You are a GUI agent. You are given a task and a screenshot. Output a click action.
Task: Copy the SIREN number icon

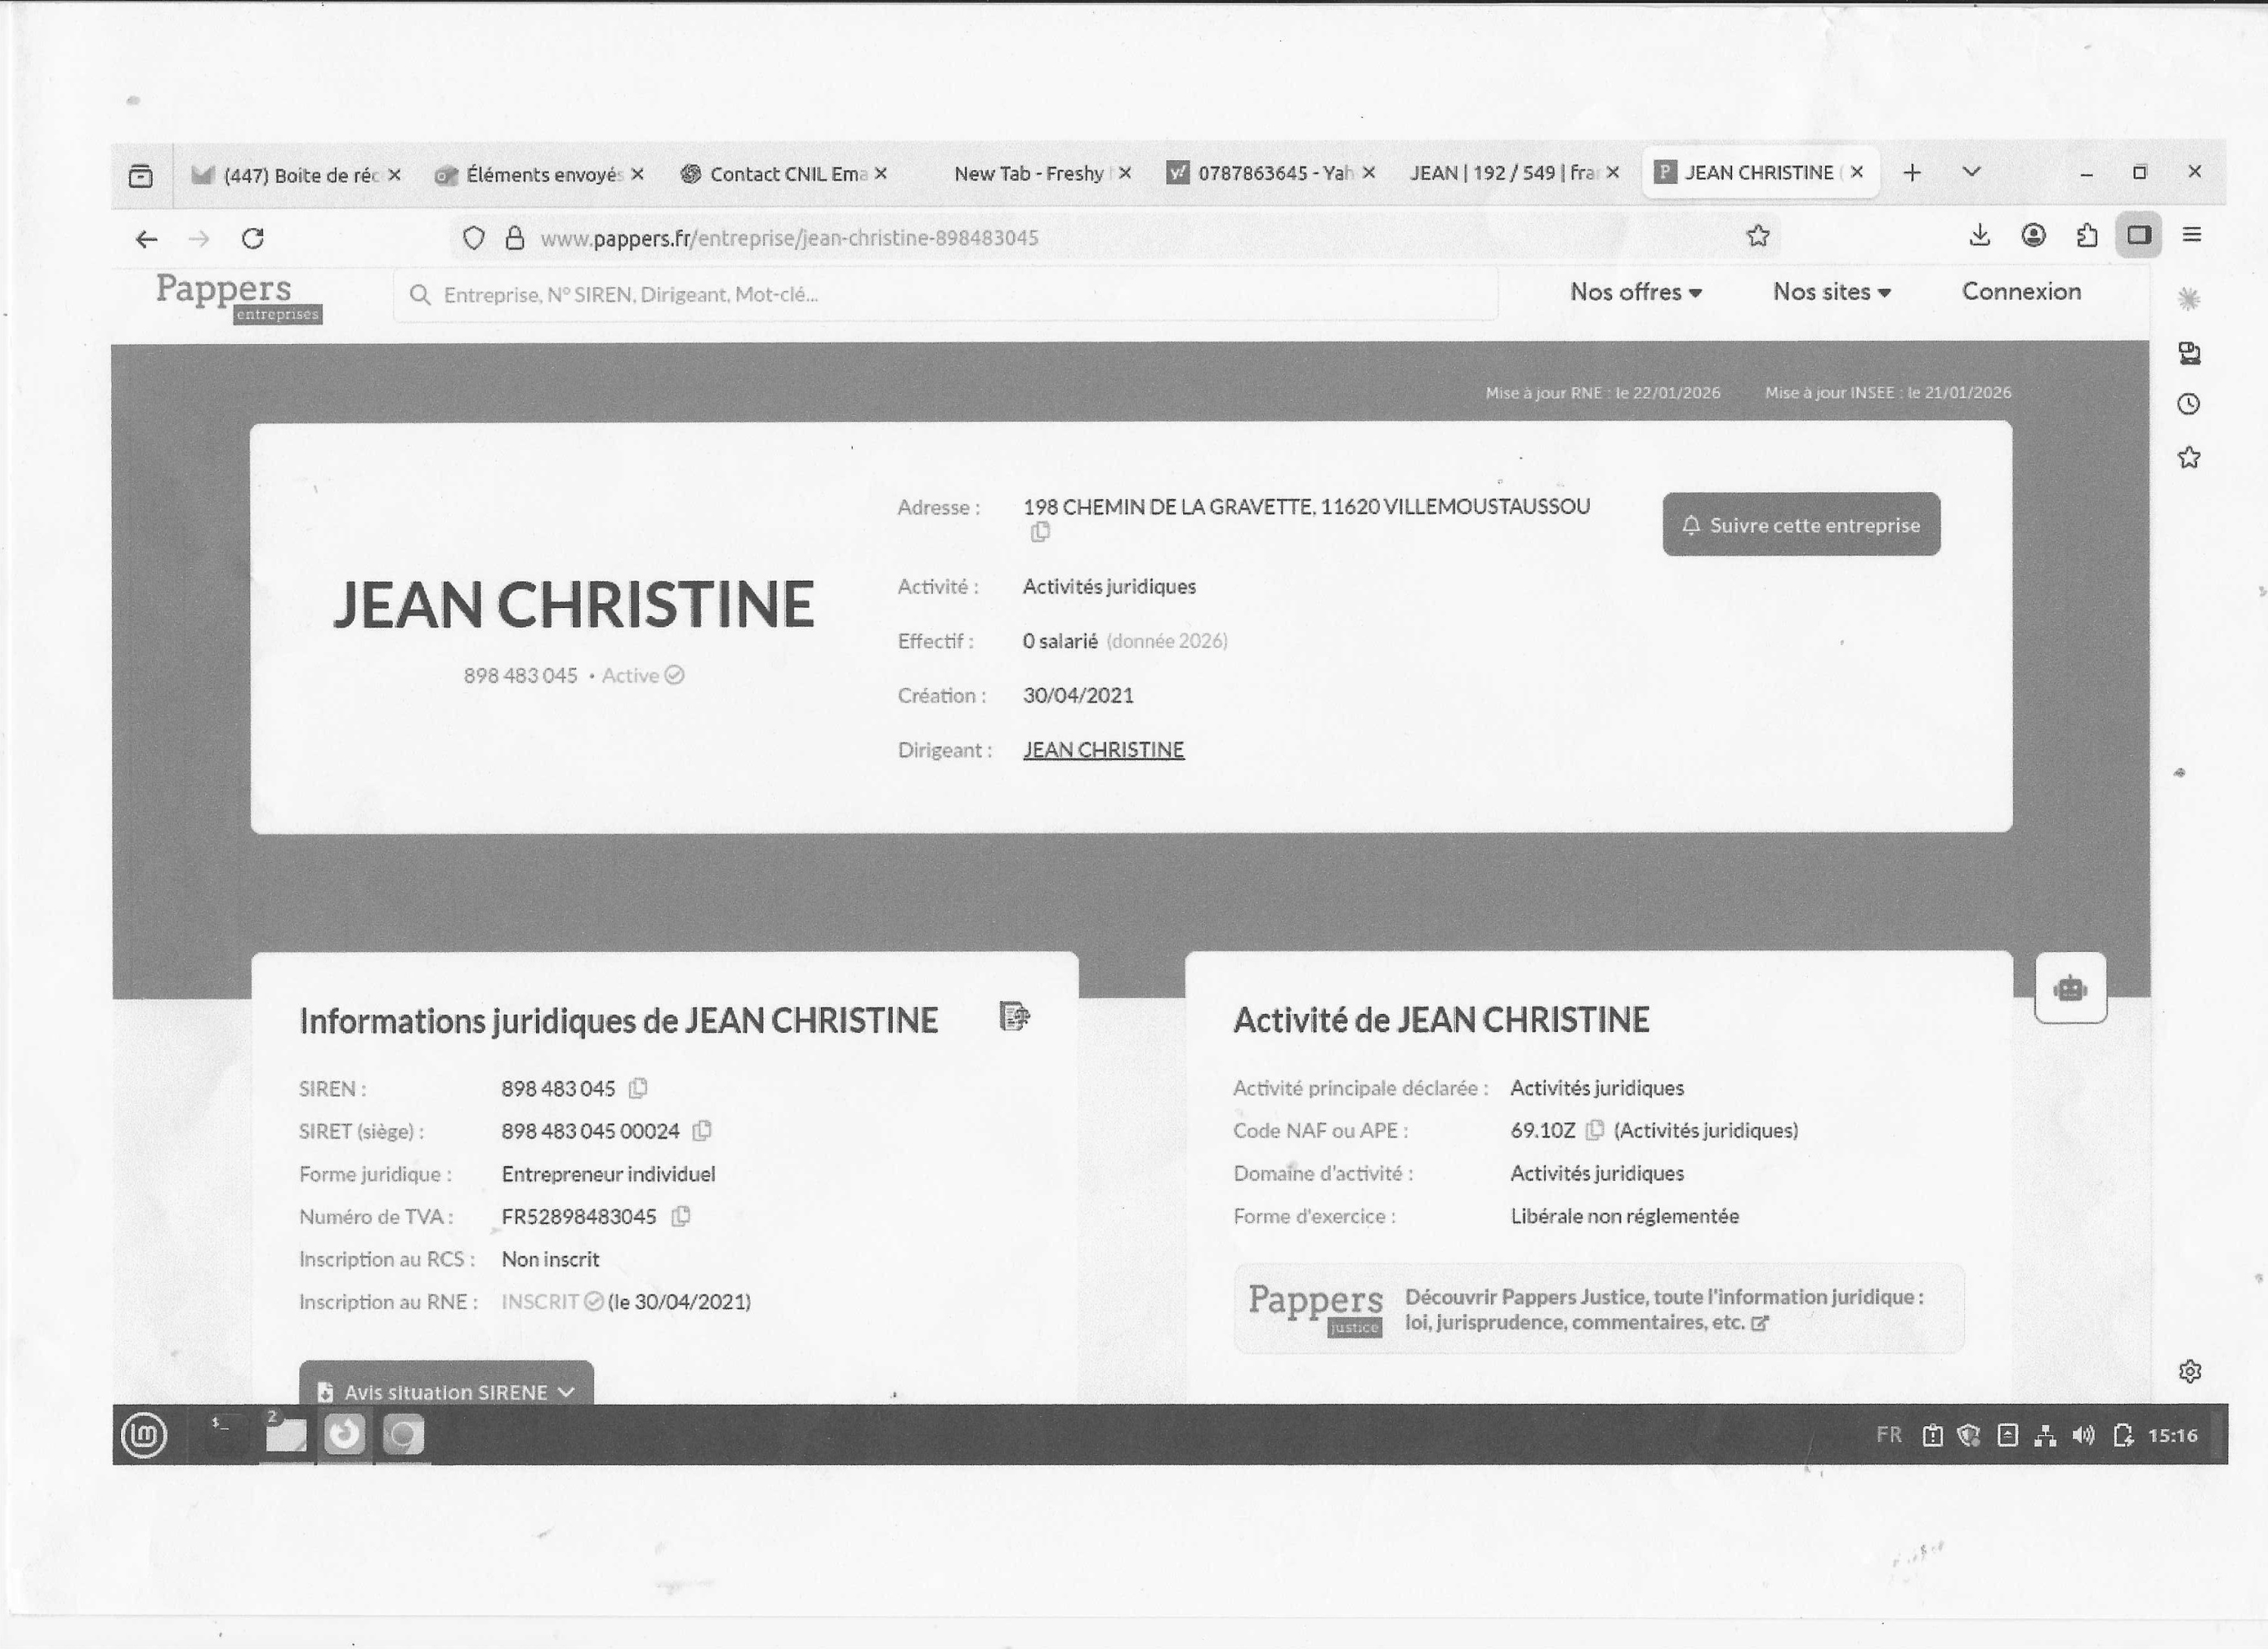point(638,1088)
